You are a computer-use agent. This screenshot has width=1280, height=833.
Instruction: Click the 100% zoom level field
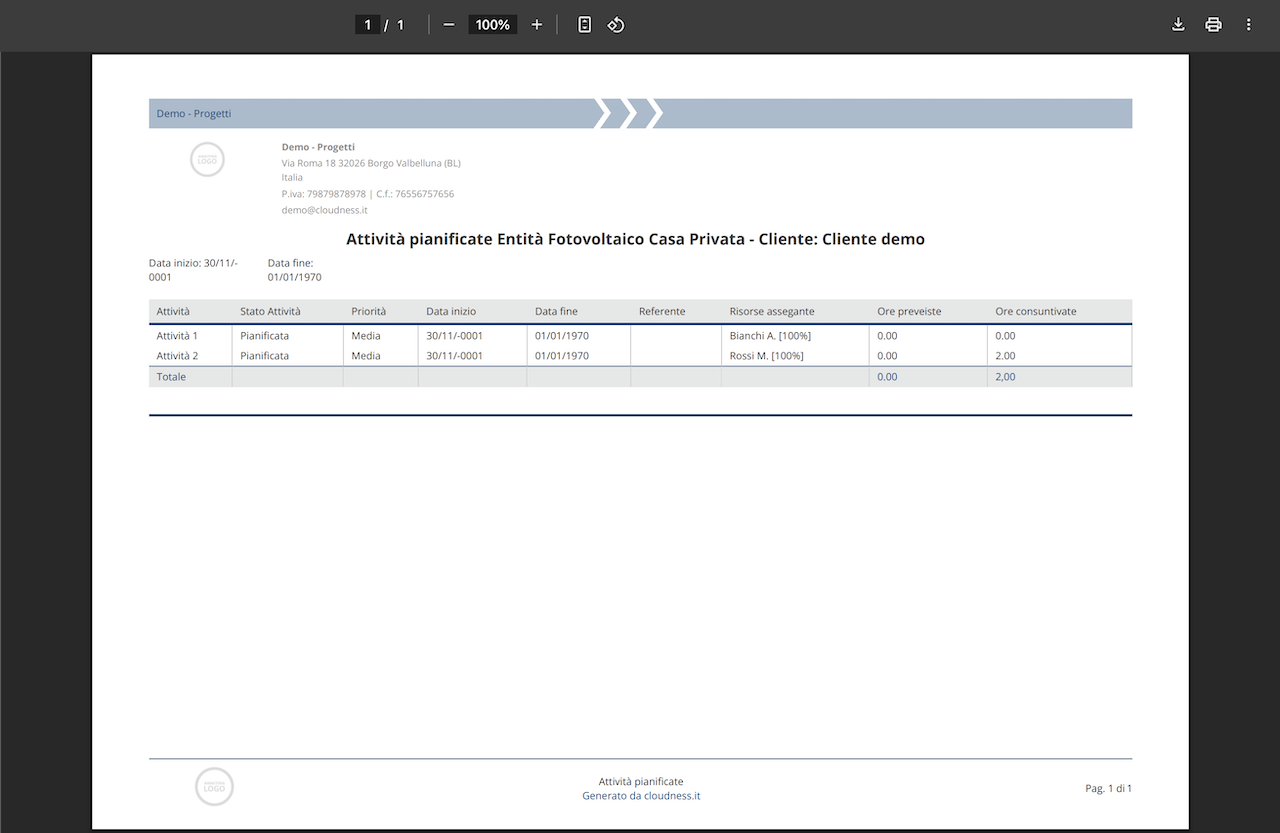[x=493, y=24]
